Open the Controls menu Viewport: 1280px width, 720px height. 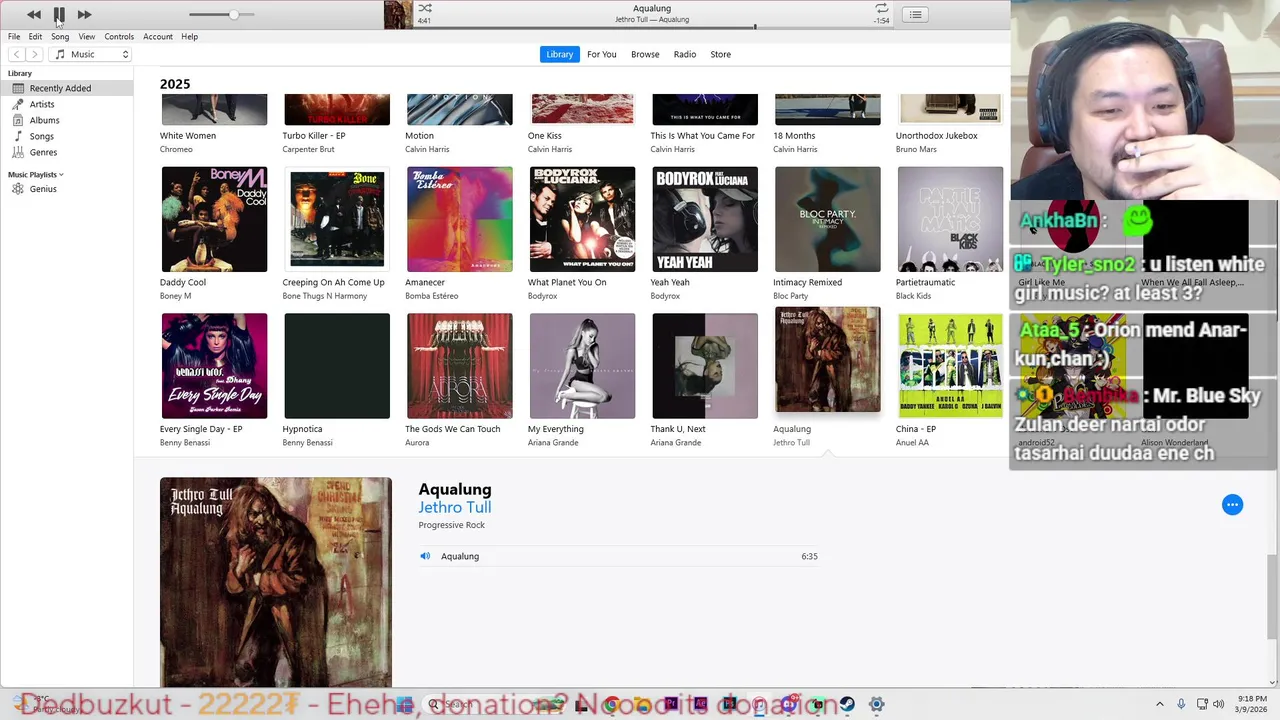pos(119,37)
